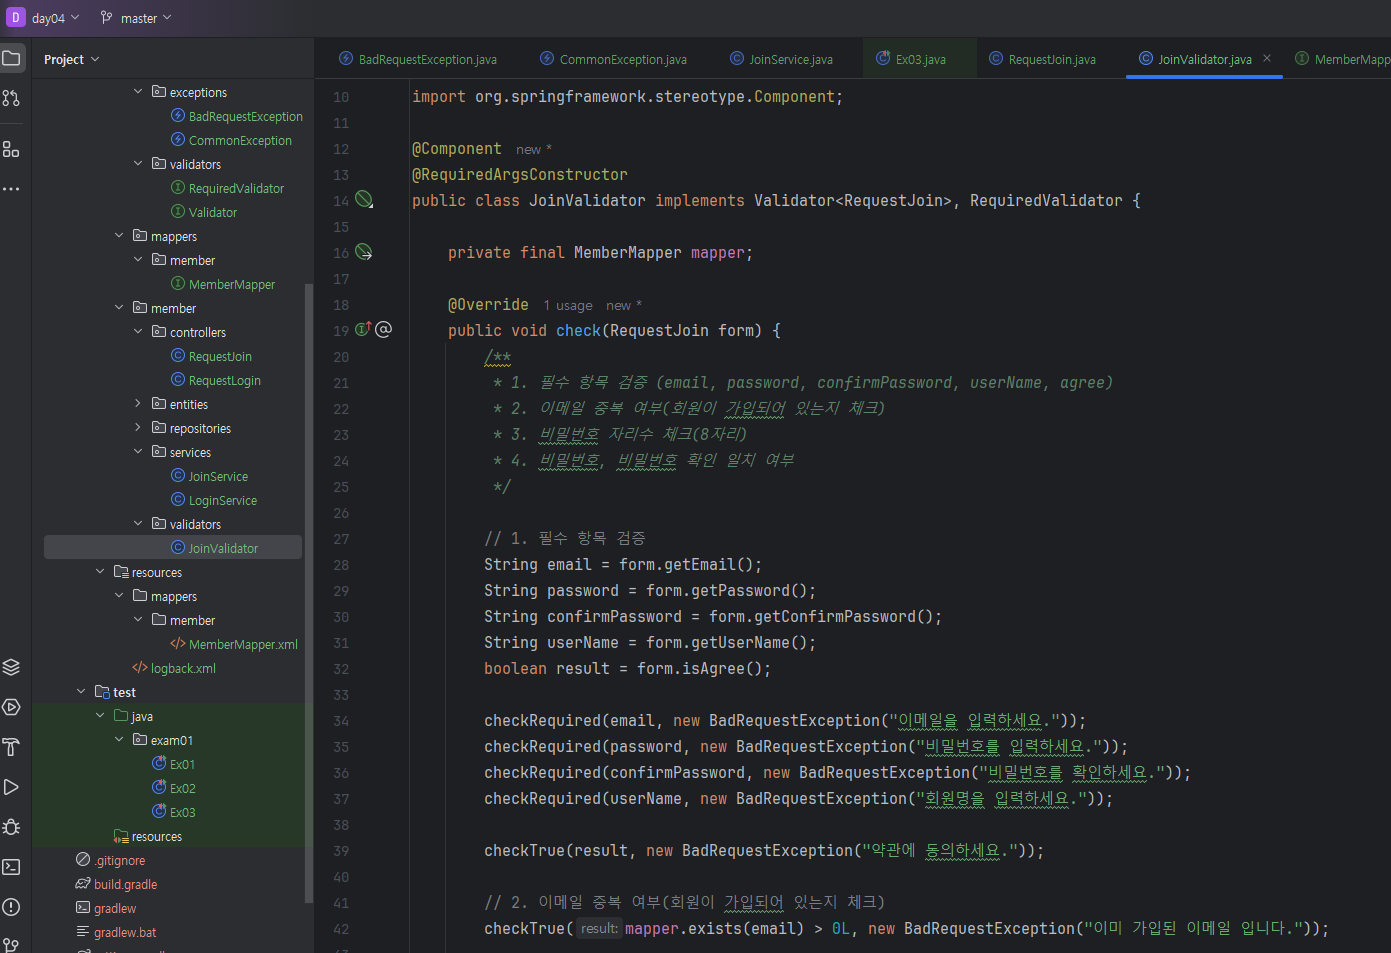Open the Problems tool window icon

click(11, 907)
